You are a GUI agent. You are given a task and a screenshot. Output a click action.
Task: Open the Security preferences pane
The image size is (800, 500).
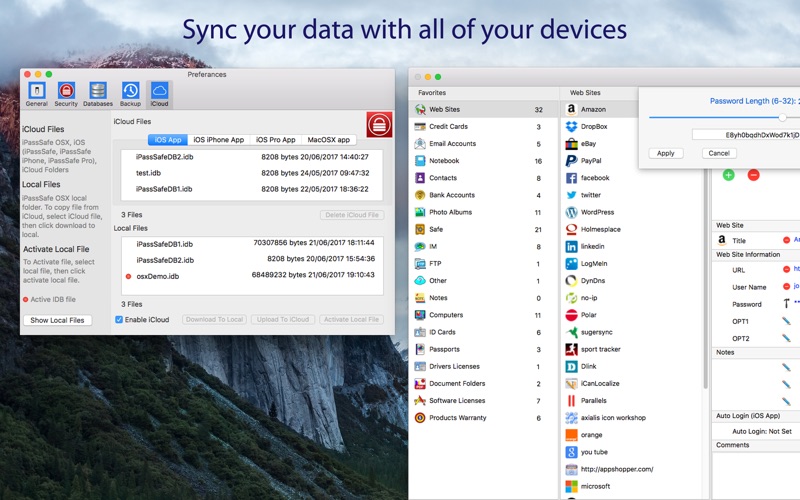[66, 94]
